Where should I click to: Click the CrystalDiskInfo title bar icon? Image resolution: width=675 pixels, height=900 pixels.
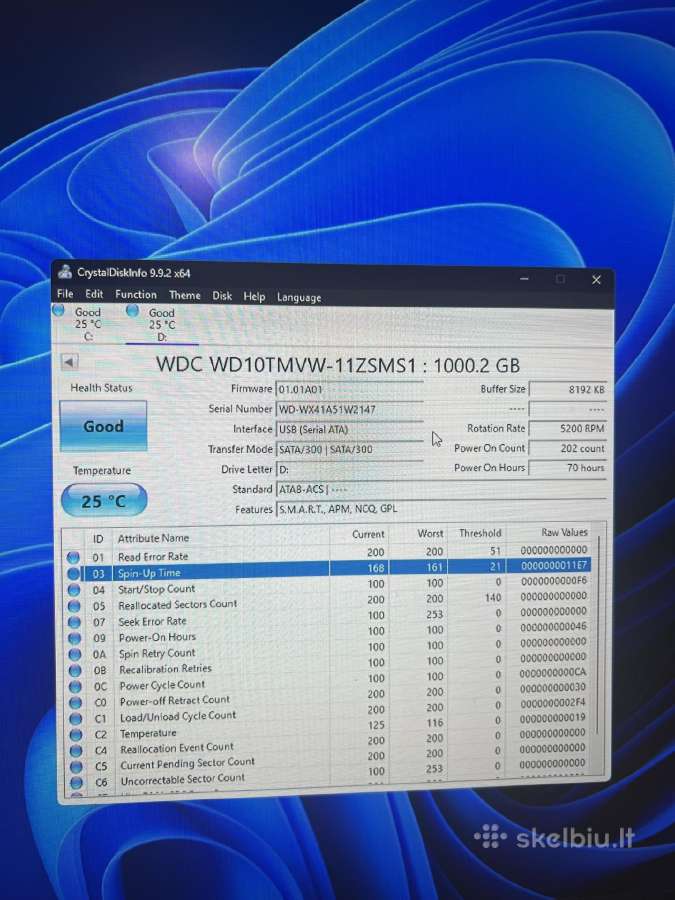point(65,271)
